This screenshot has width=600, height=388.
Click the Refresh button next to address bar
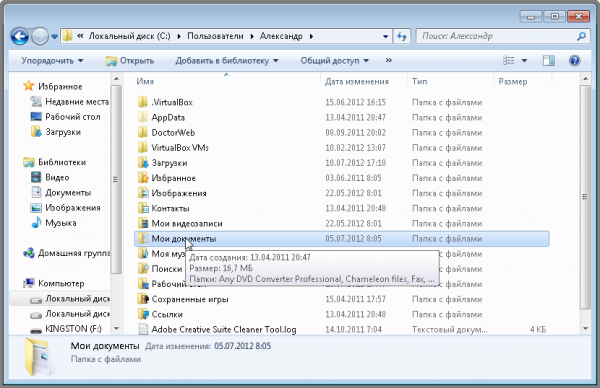(x=402, y=36)
